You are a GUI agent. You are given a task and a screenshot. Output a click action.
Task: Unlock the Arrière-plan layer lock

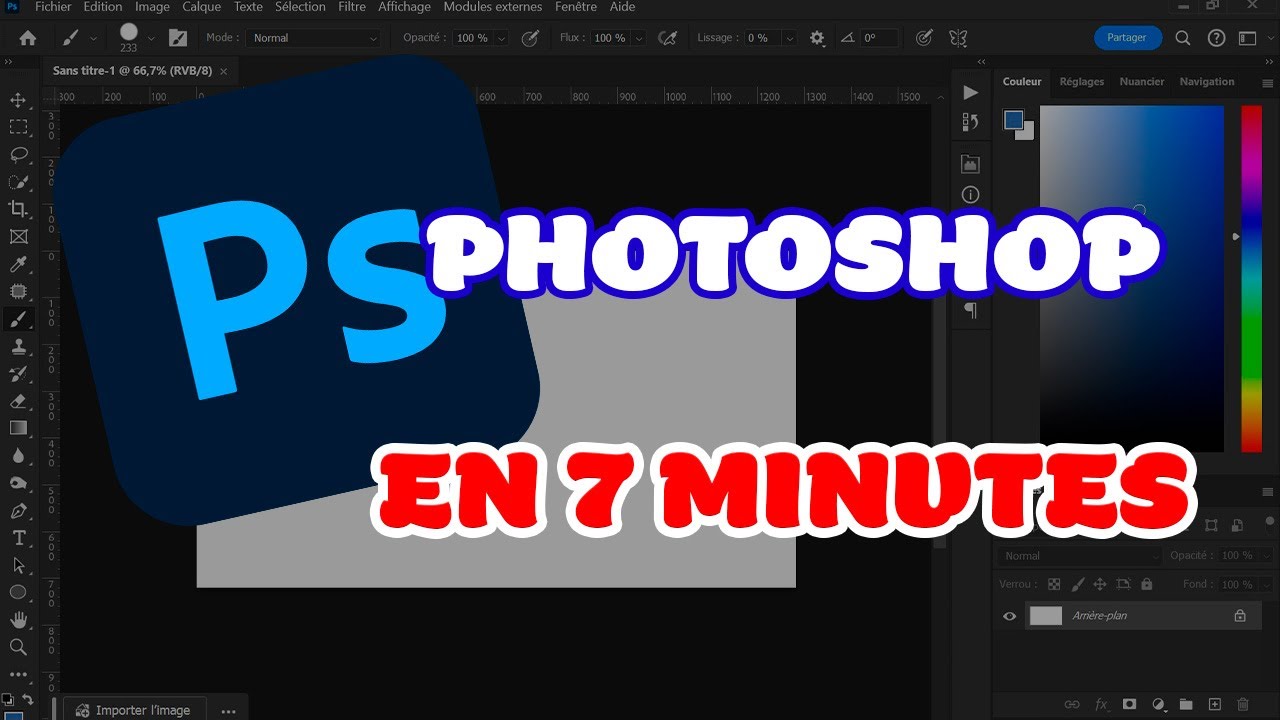click(1240, 616)
